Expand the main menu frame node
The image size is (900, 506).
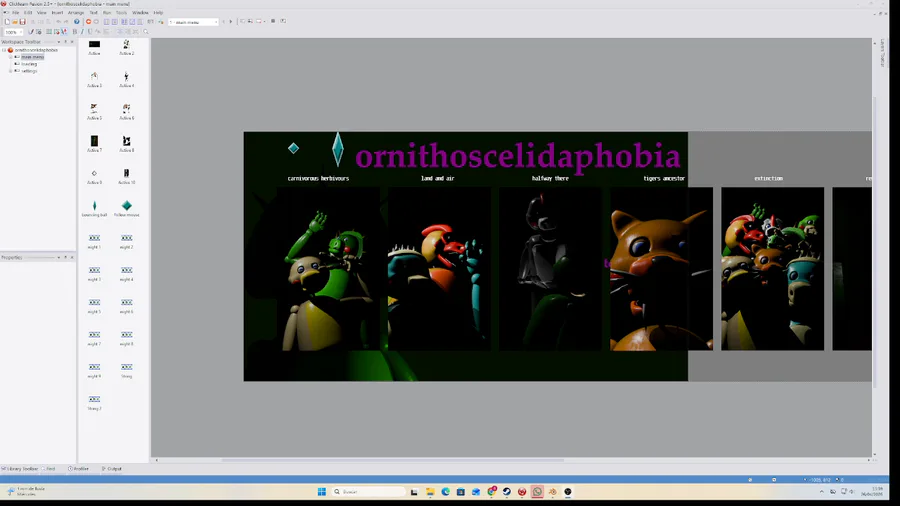tap(10, 57)
